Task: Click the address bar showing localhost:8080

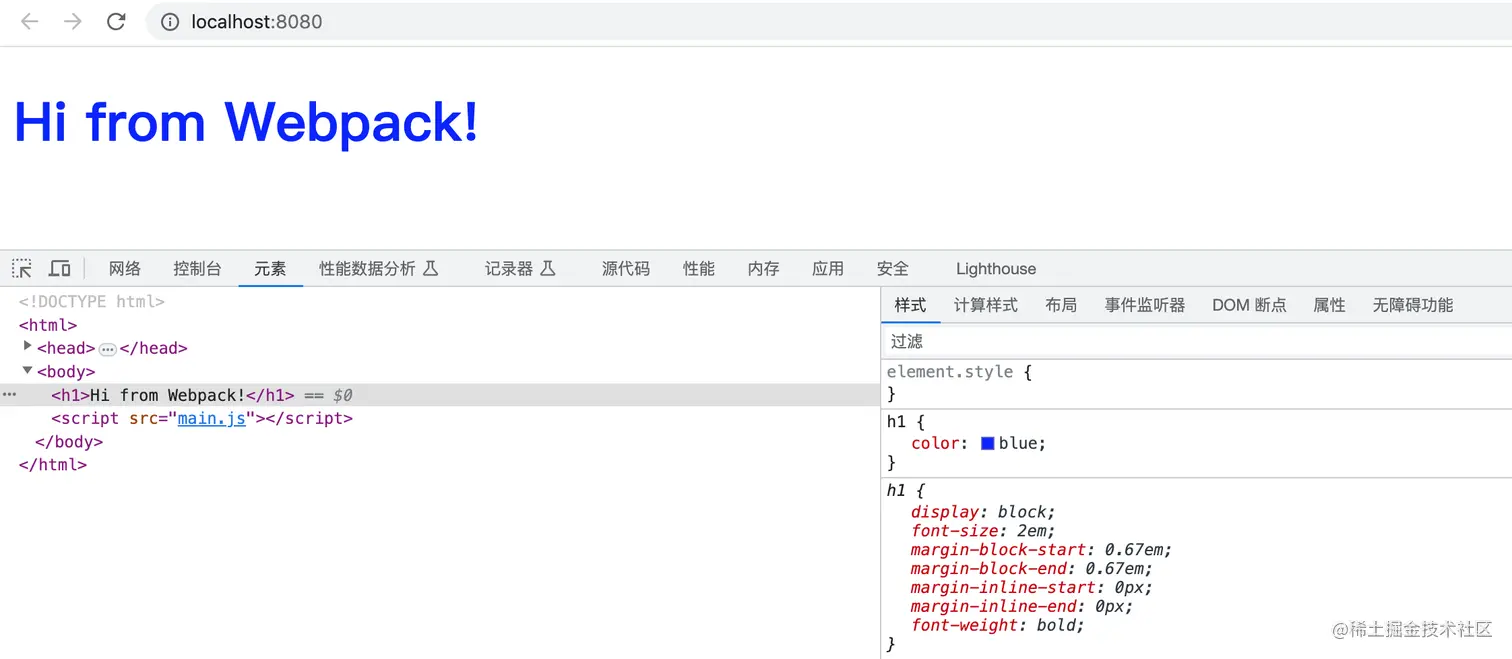Action: (x=828, y=22)
